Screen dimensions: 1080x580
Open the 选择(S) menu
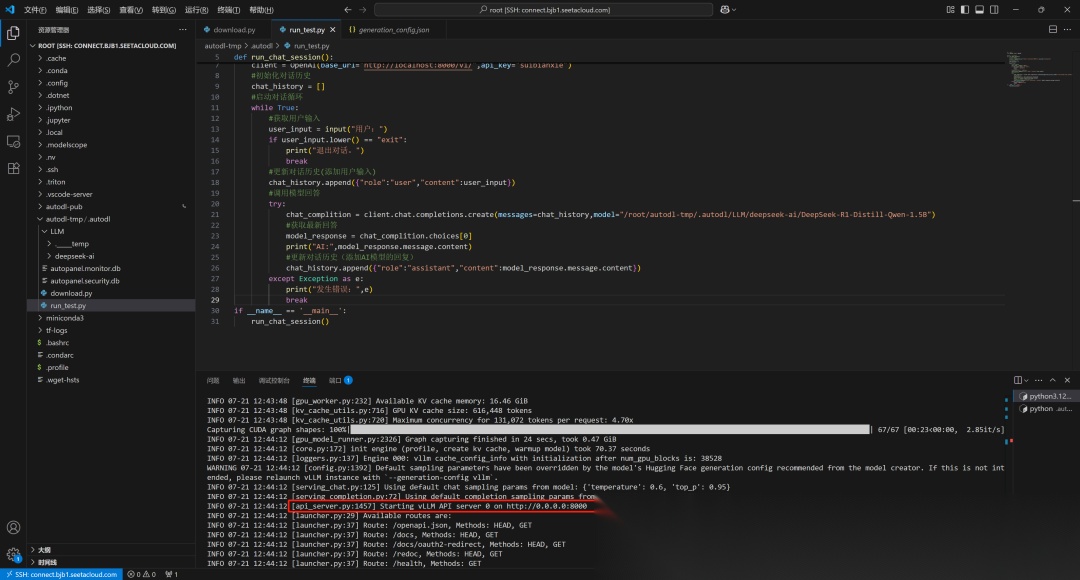click(98, 10)
